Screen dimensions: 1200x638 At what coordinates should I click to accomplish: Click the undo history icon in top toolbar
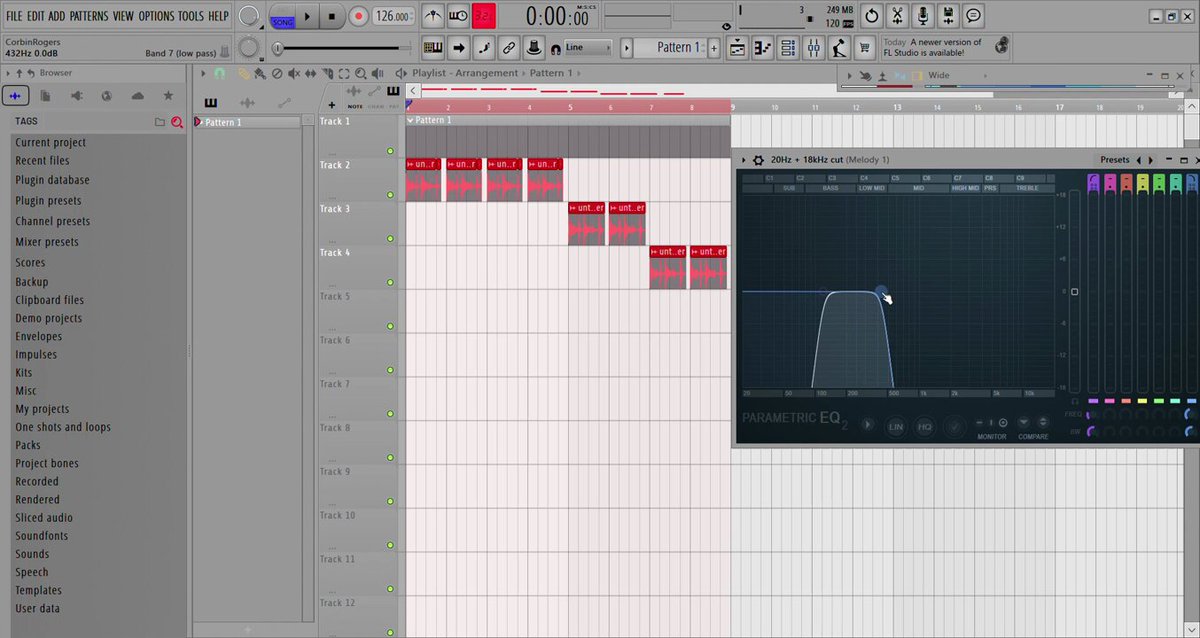pos(872,16)
